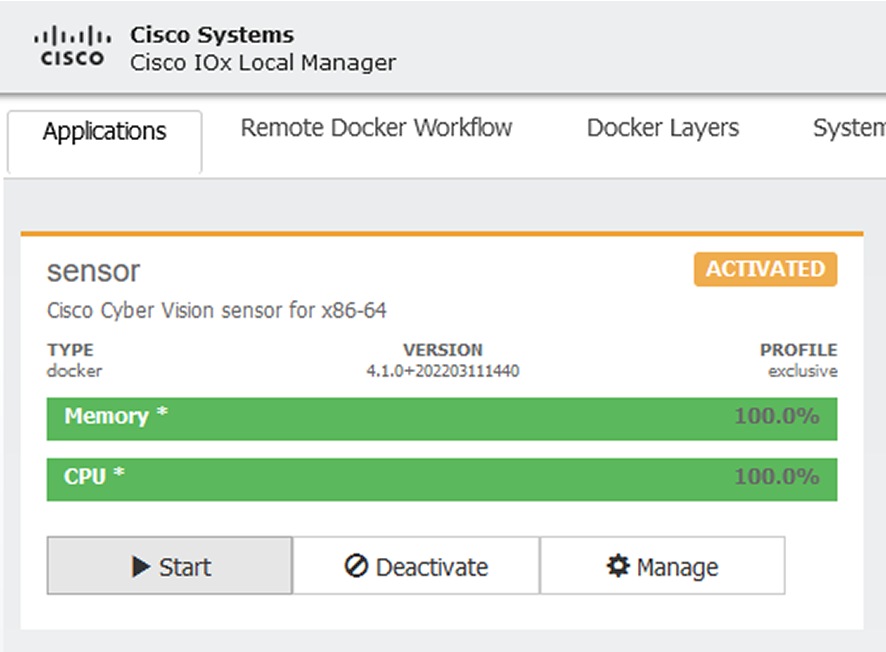The image size is (886, 652).
Task: Click the Cisco IOx Local Manager heading
Action: 264,62
